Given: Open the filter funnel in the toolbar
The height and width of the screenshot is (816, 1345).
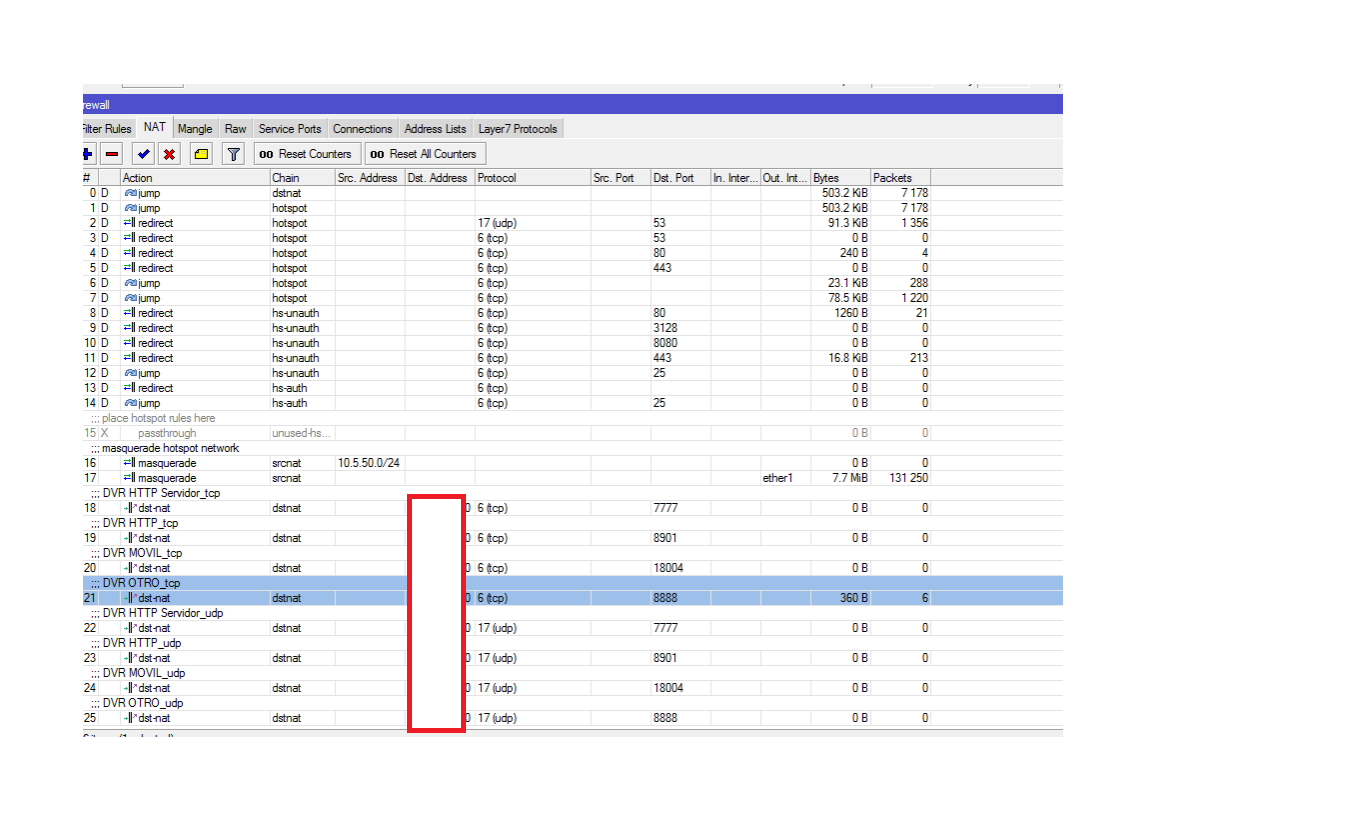Looking at the screenshot, I should 233,154.
